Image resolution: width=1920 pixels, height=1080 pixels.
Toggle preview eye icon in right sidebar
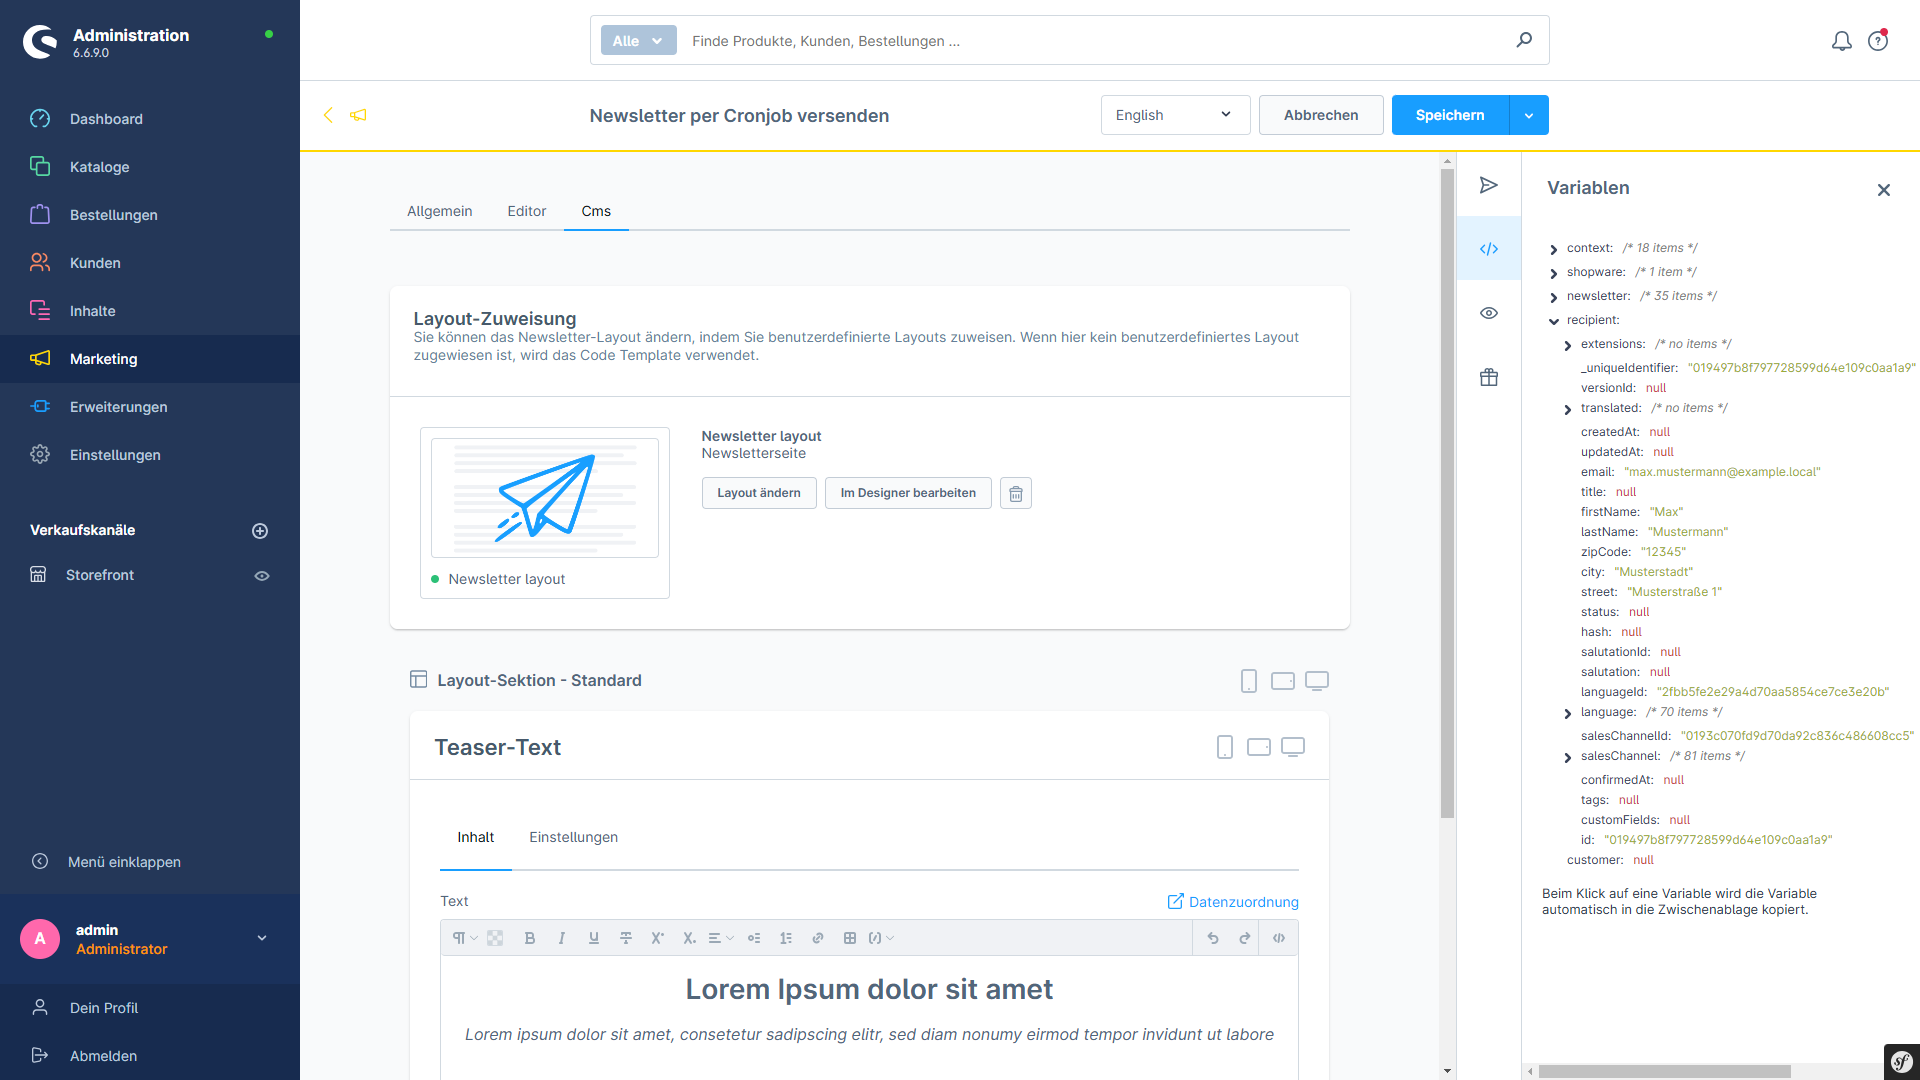tap(1489, 313)
